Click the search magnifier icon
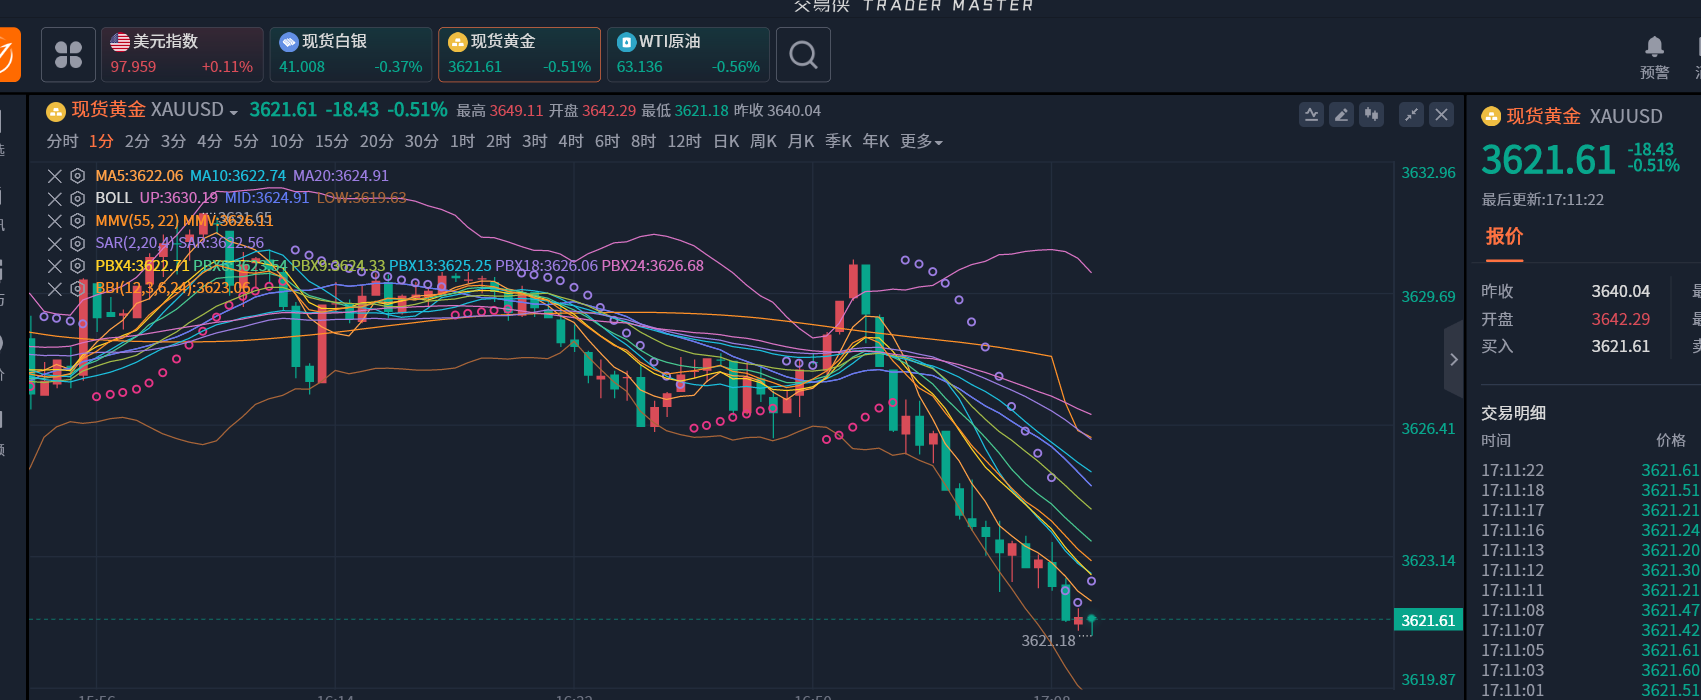Screen dimensions: 1701x700 click(803, 54)
